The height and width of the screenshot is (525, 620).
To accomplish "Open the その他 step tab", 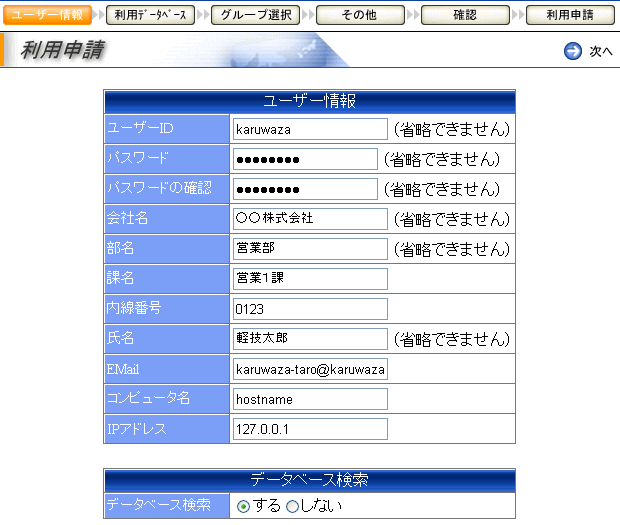I will click(360, 15).
